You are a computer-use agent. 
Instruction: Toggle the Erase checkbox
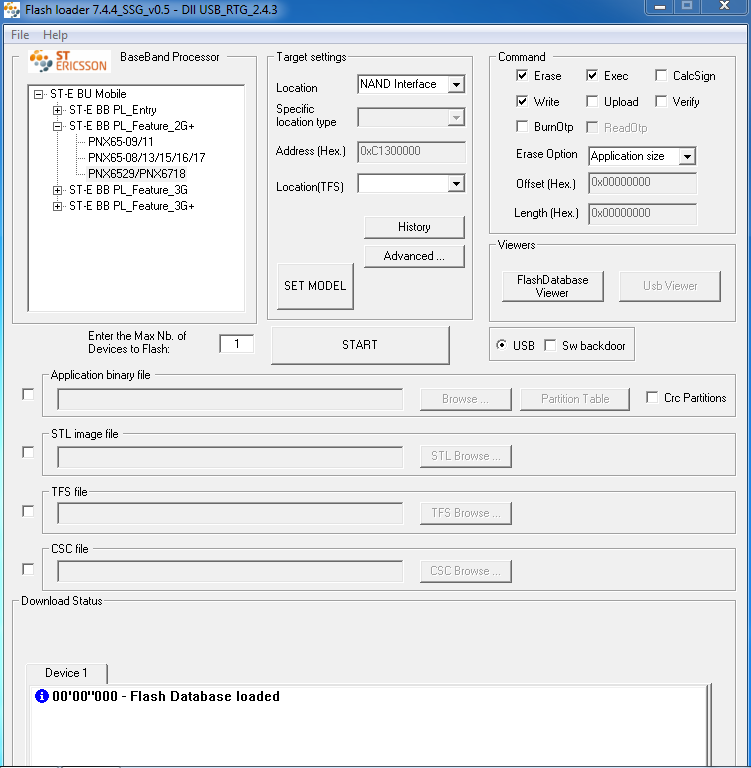tap(522, 75)
